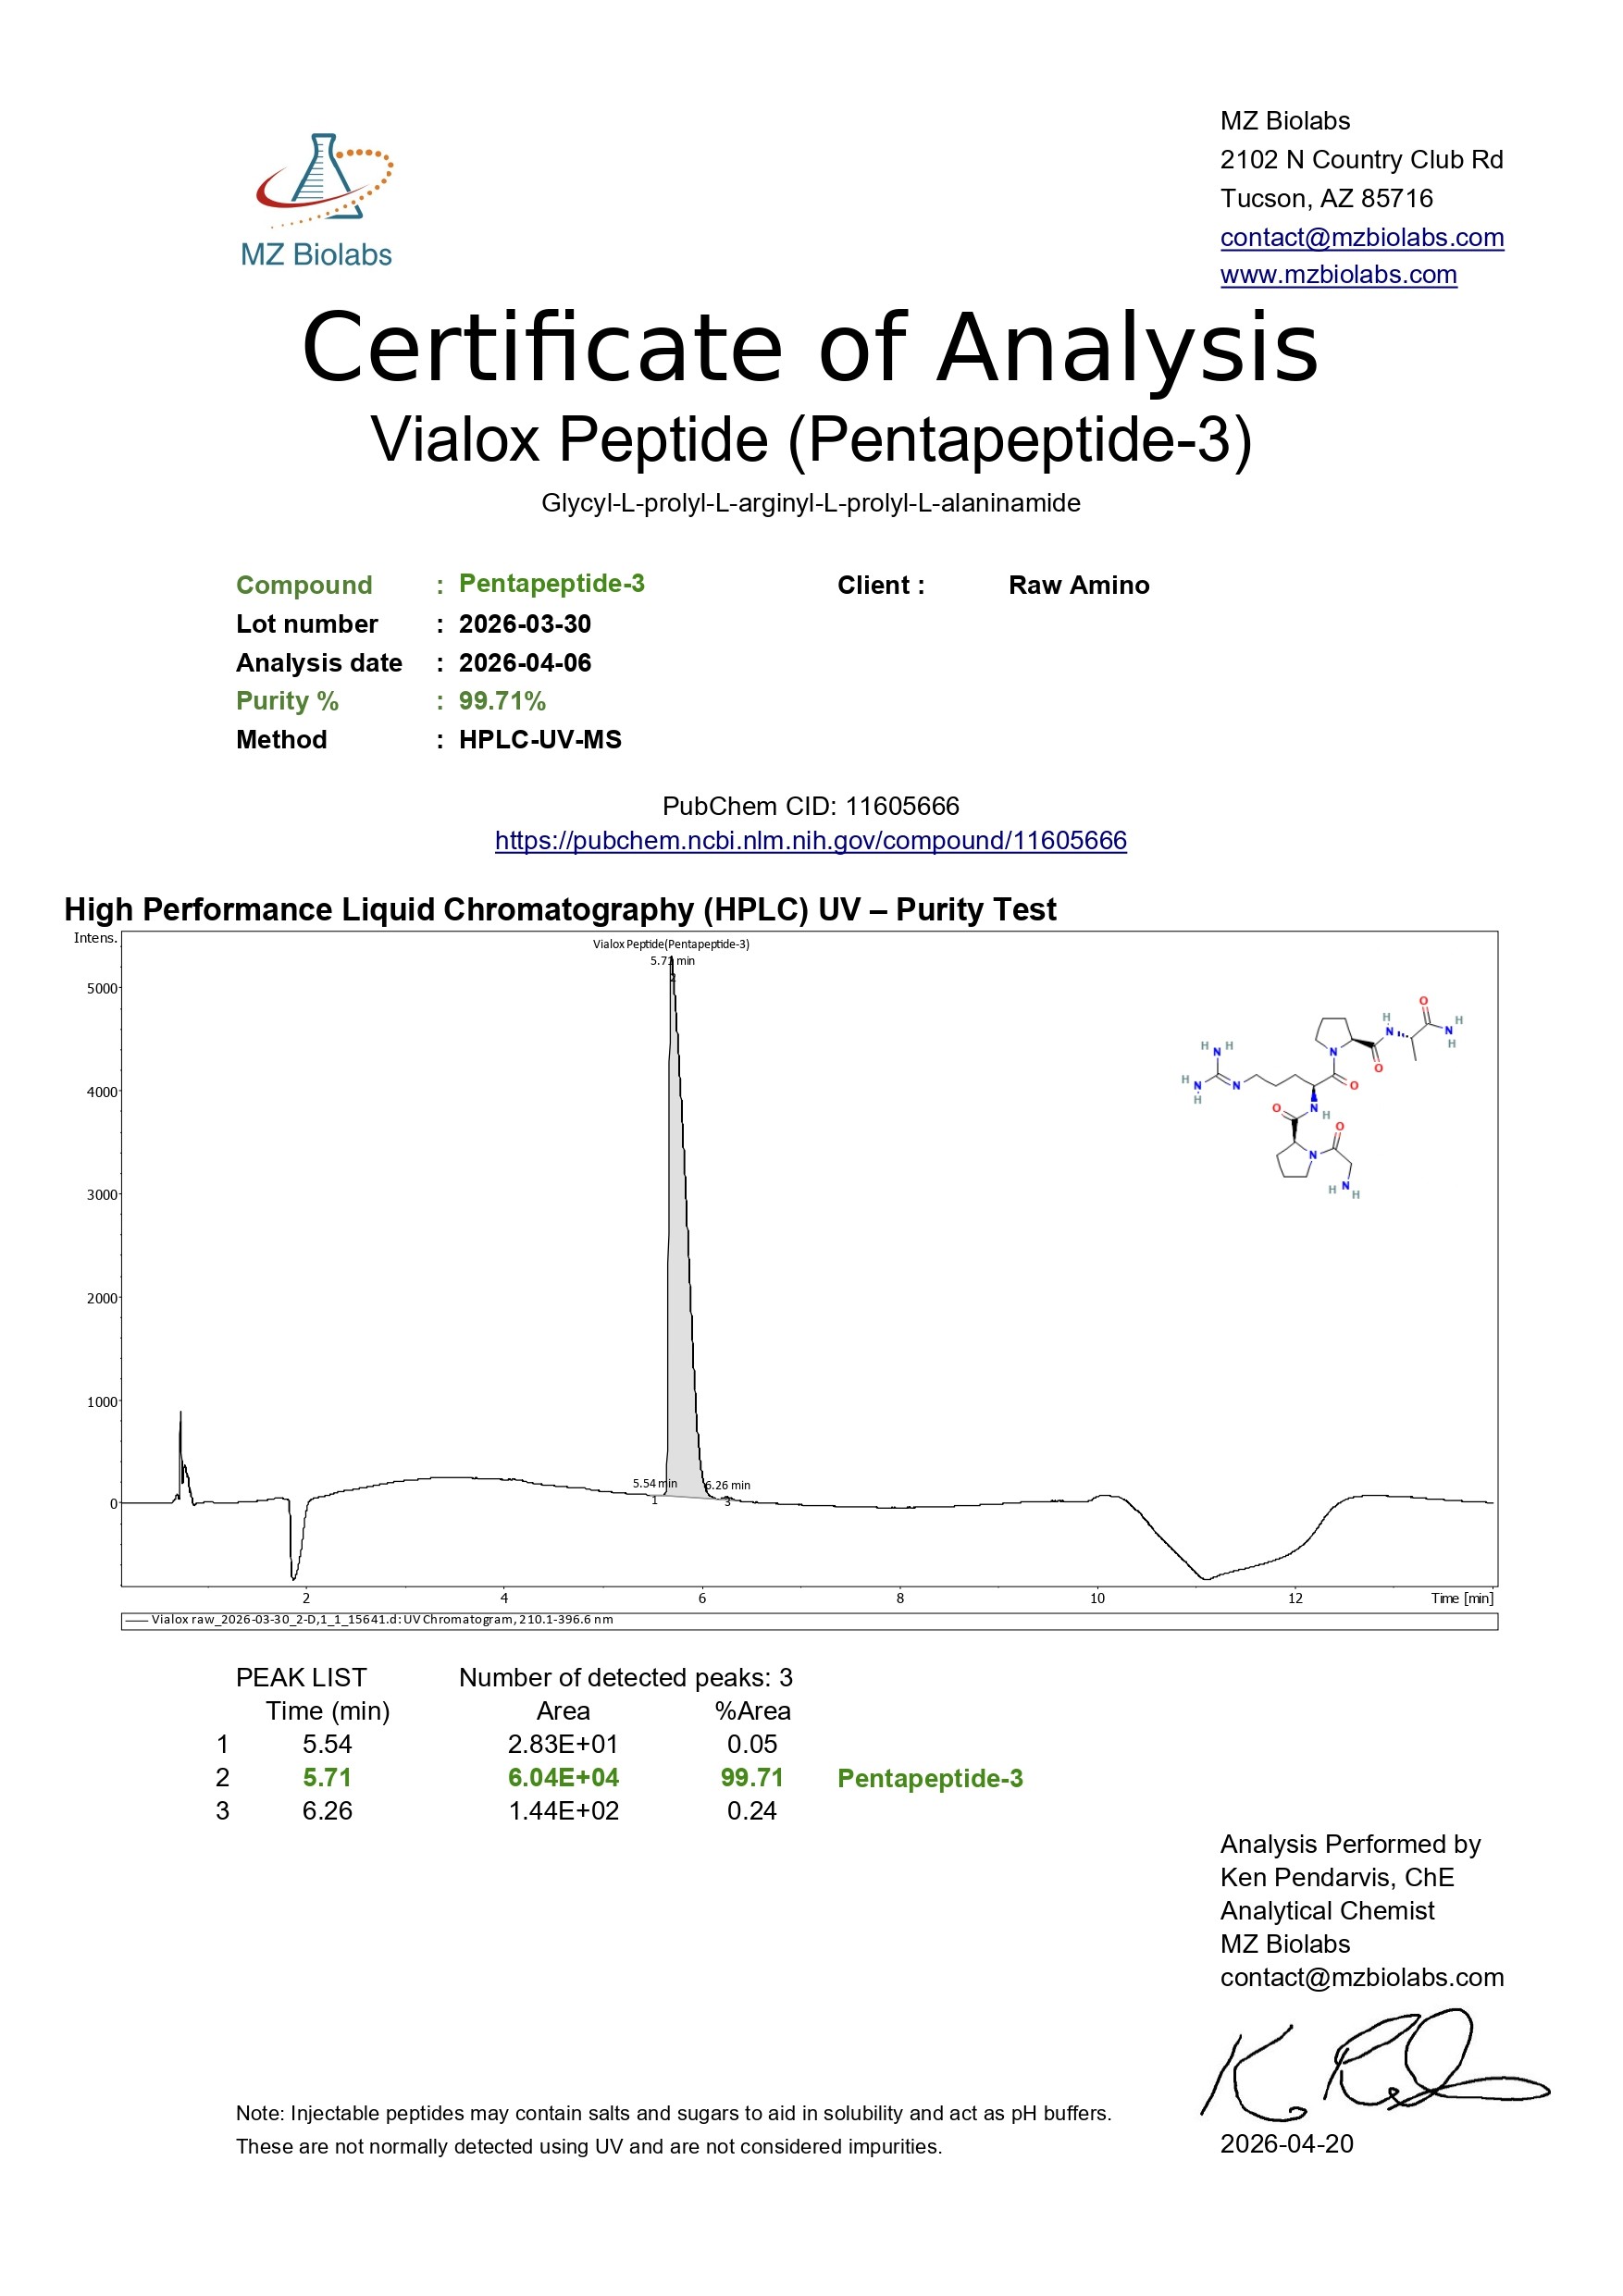
Task: Click the injectable peptides note text
Action: 674,2130
